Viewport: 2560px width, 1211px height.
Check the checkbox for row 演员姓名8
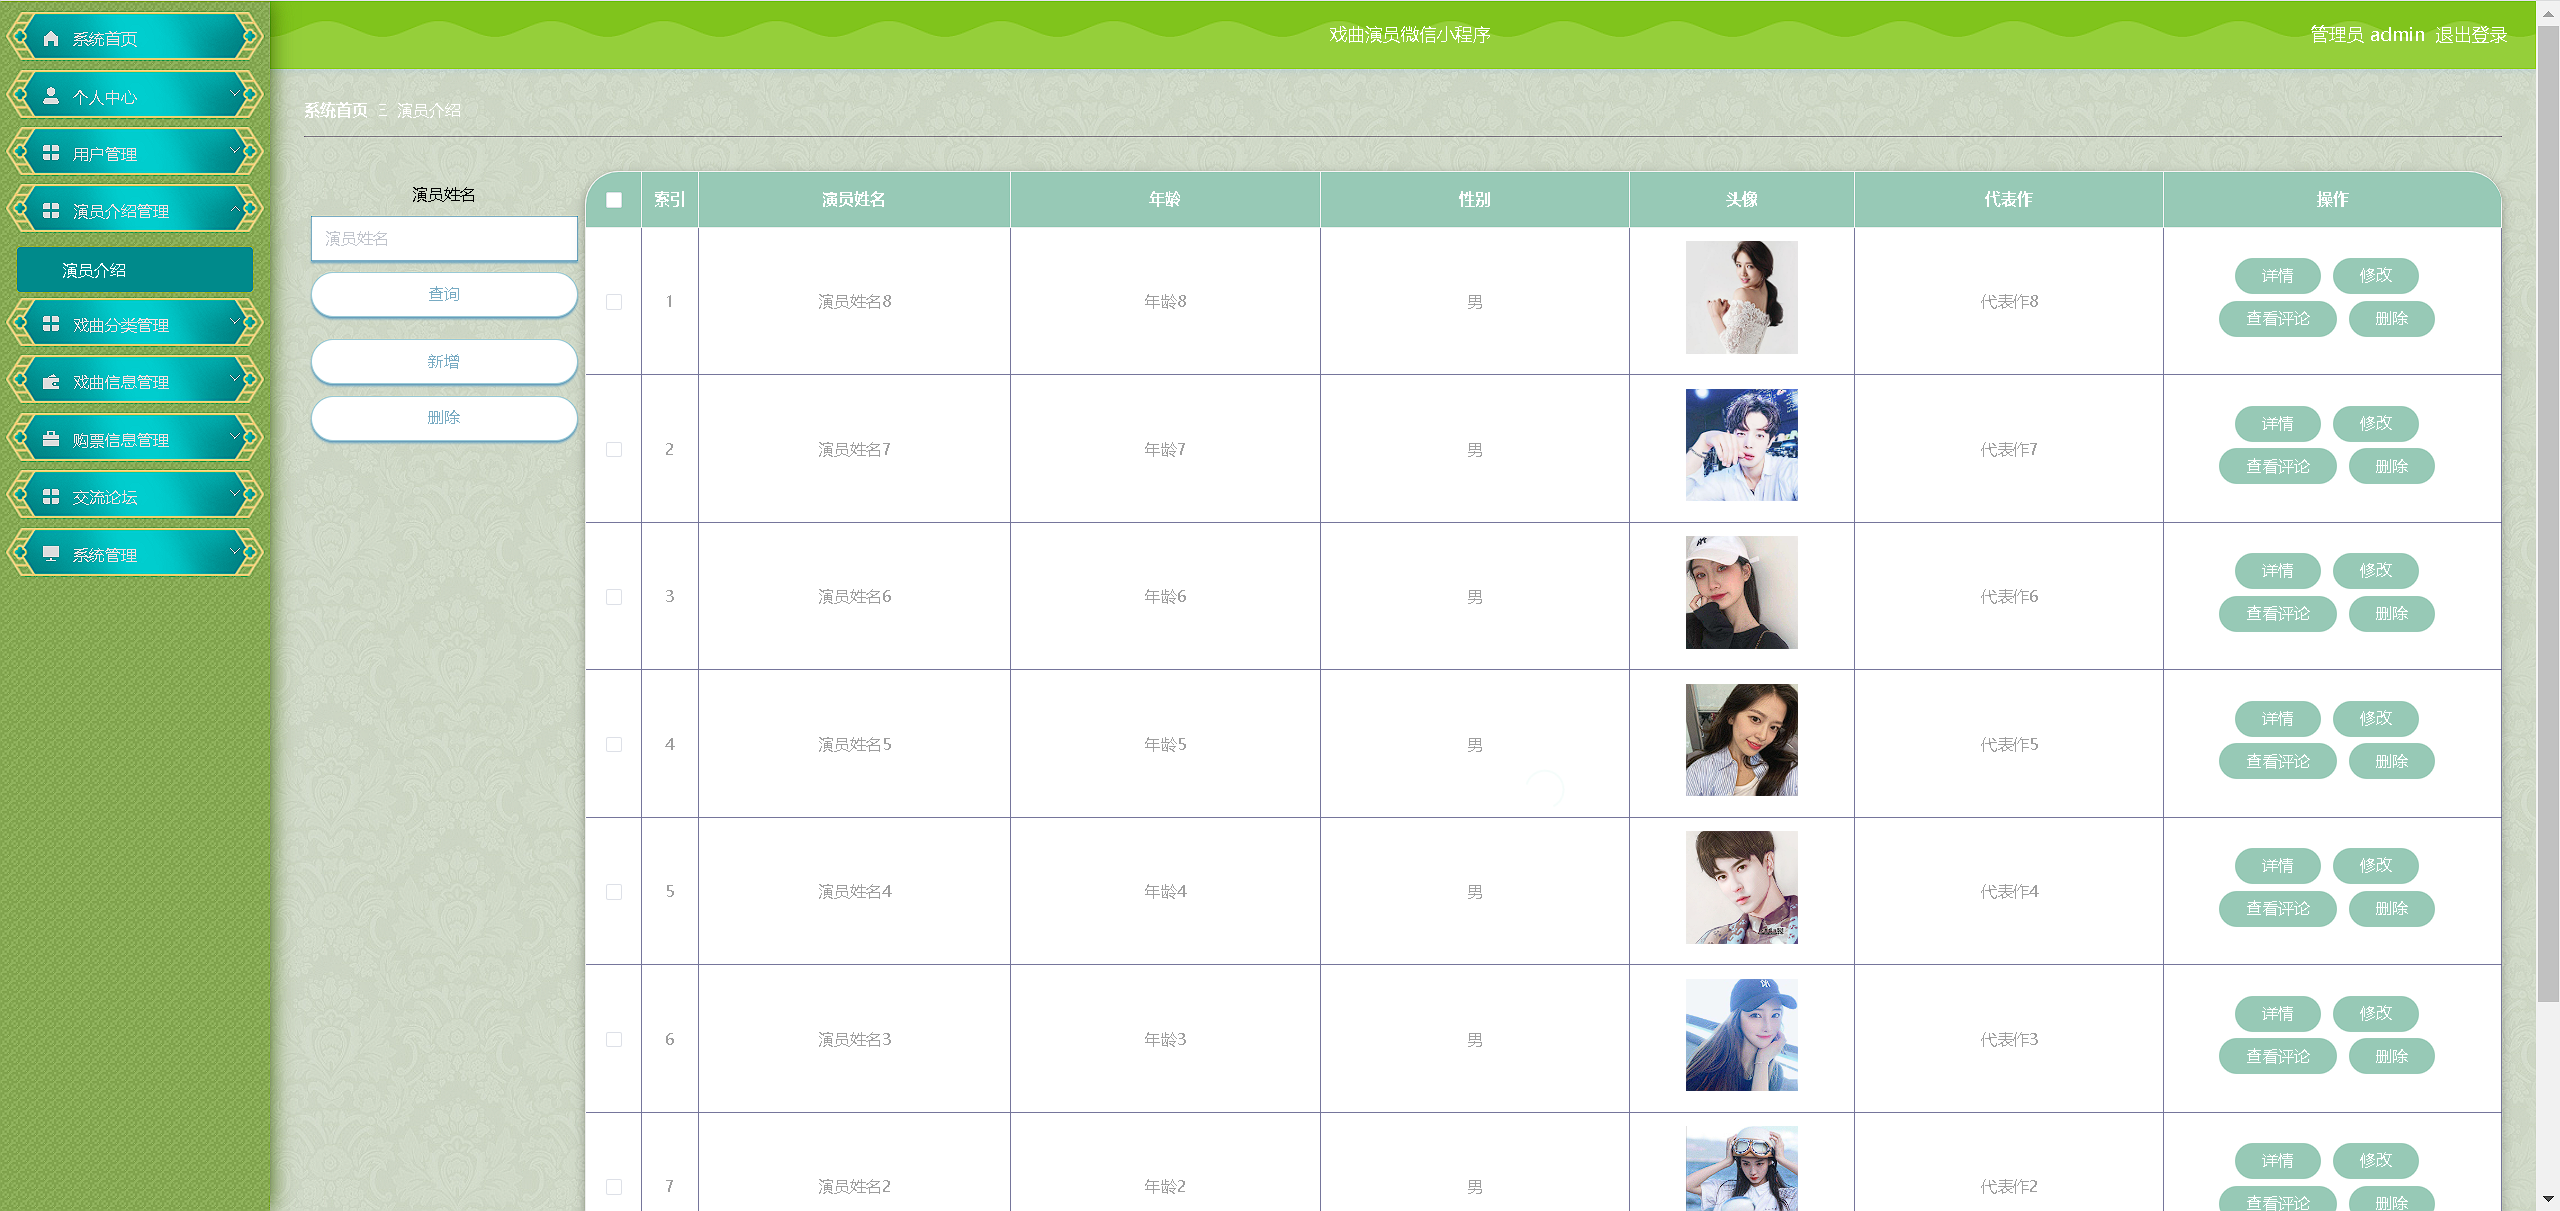coord(614,302)
